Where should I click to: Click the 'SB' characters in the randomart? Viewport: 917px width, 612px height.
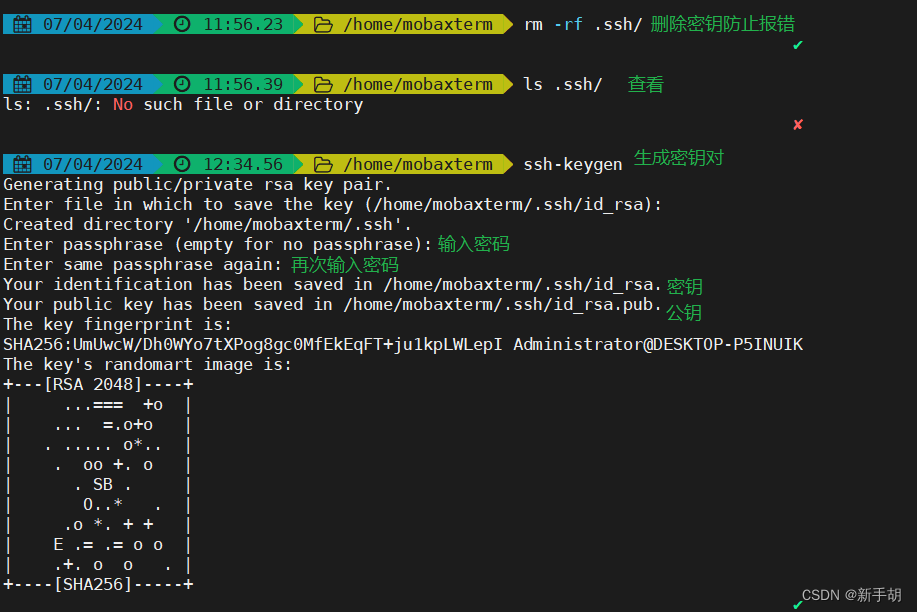point(103,484)
